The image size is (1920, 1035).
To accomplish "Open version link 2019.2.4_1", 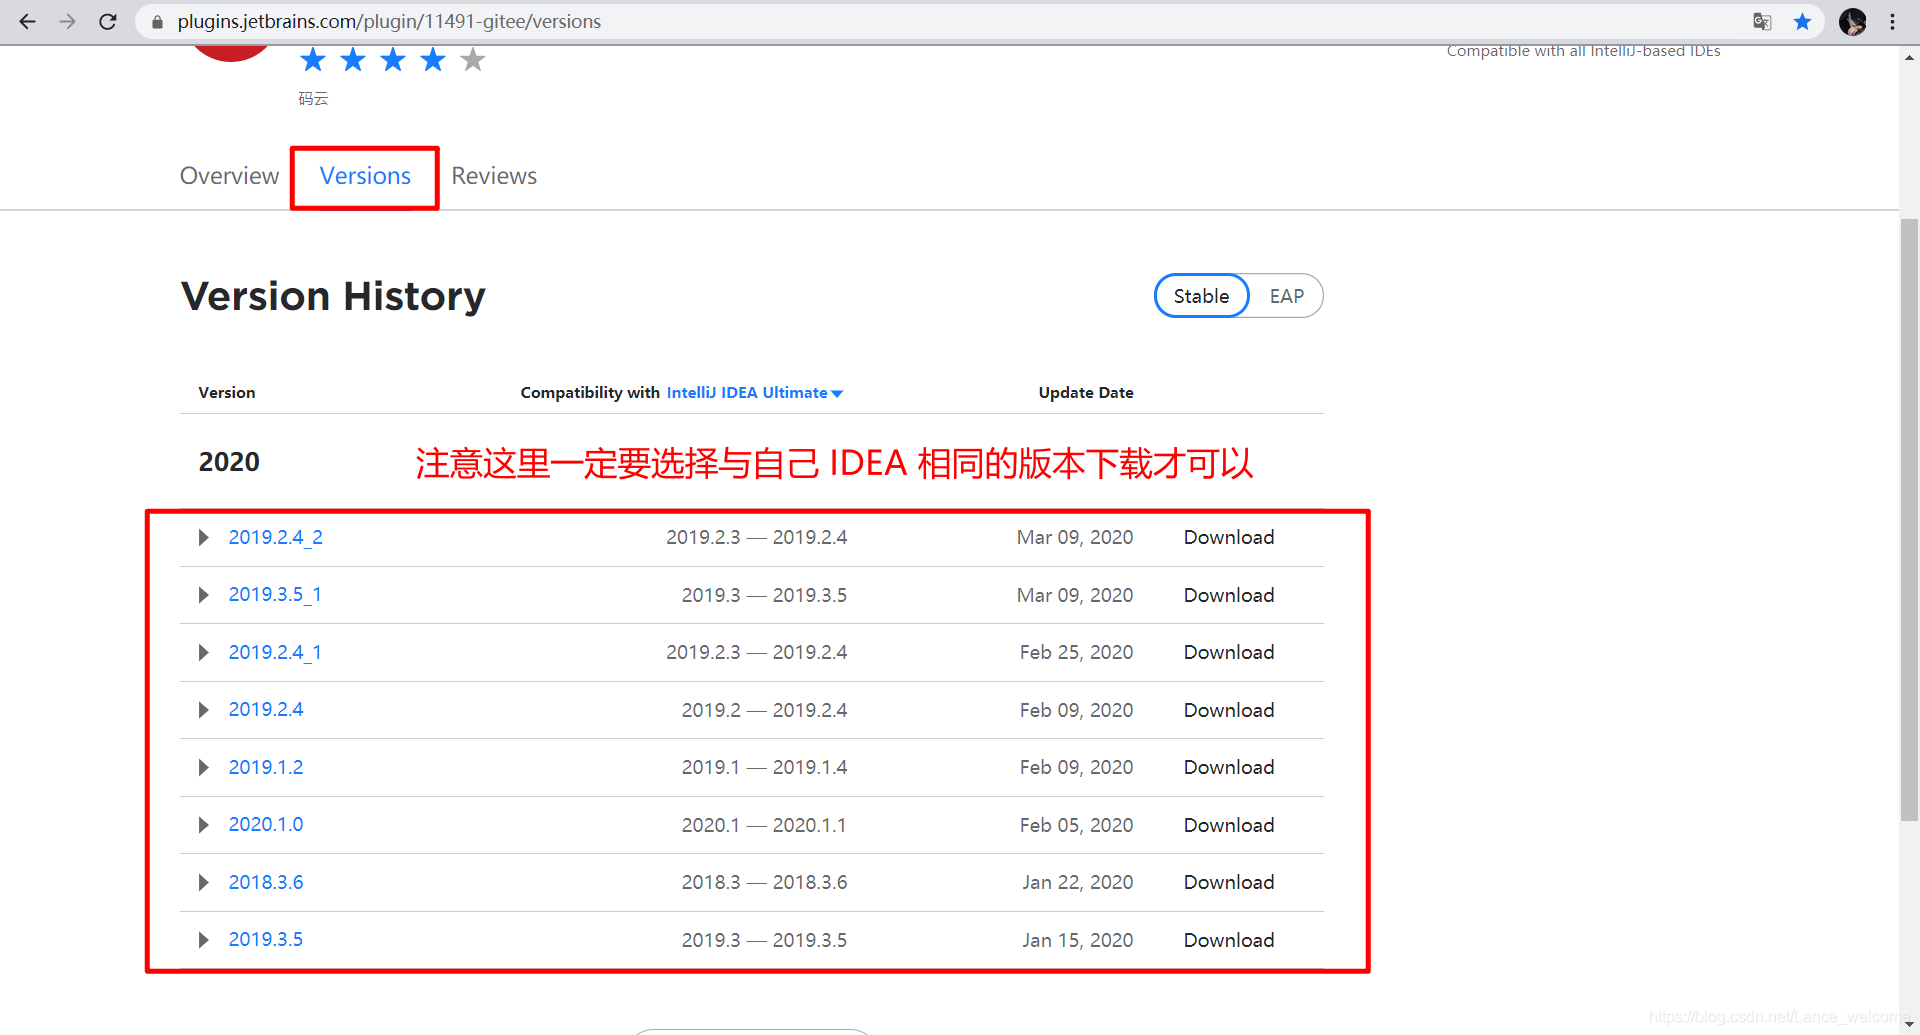I will (x=275, y=653).
